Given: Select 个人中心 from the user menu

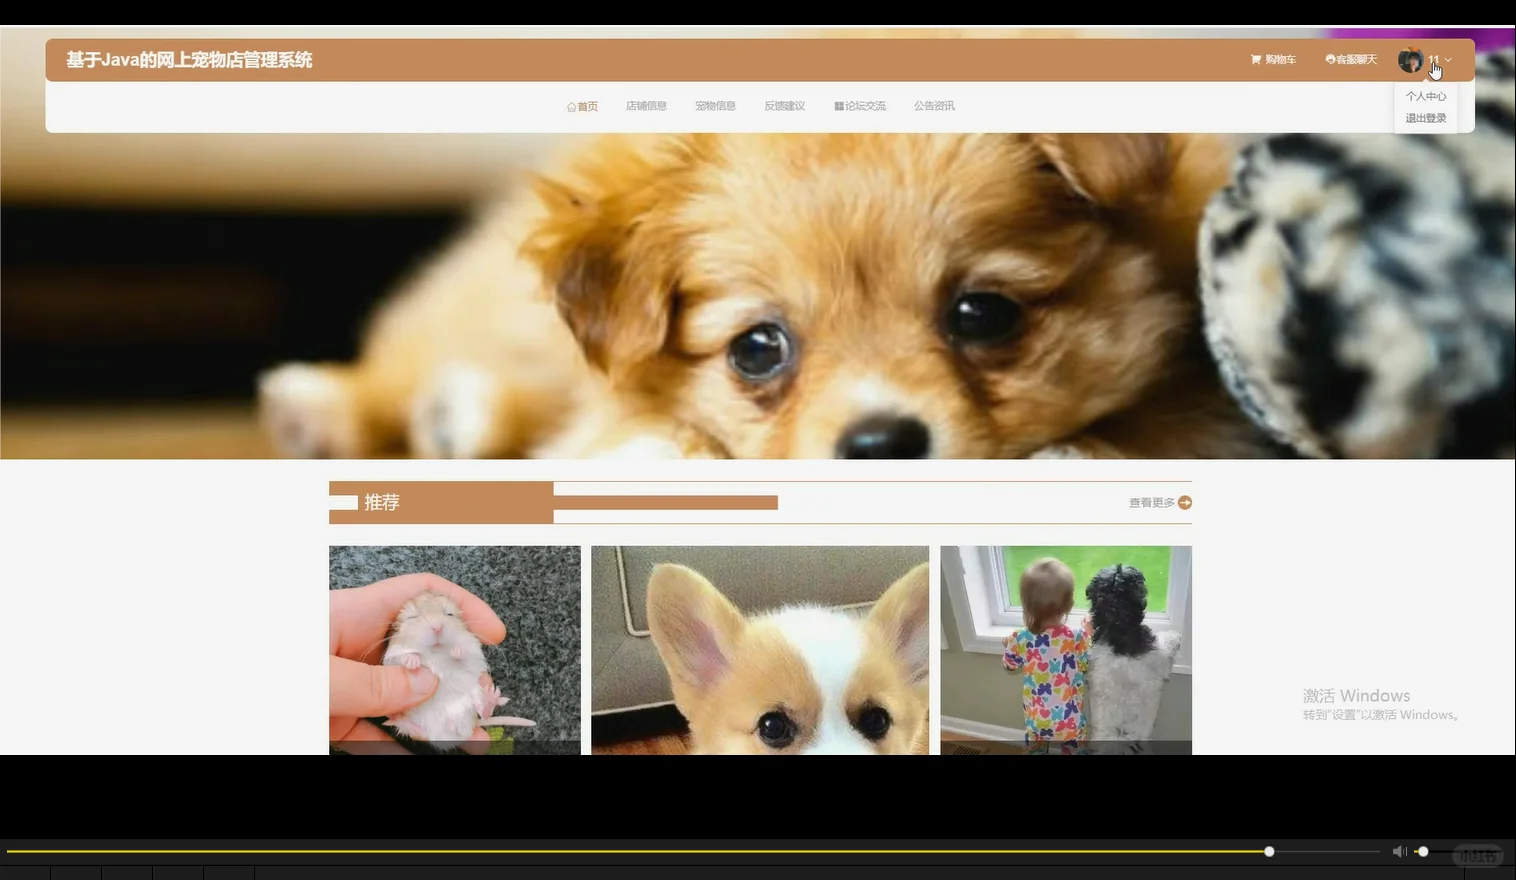Looking at the screenshot, I should pos(1426,96).
